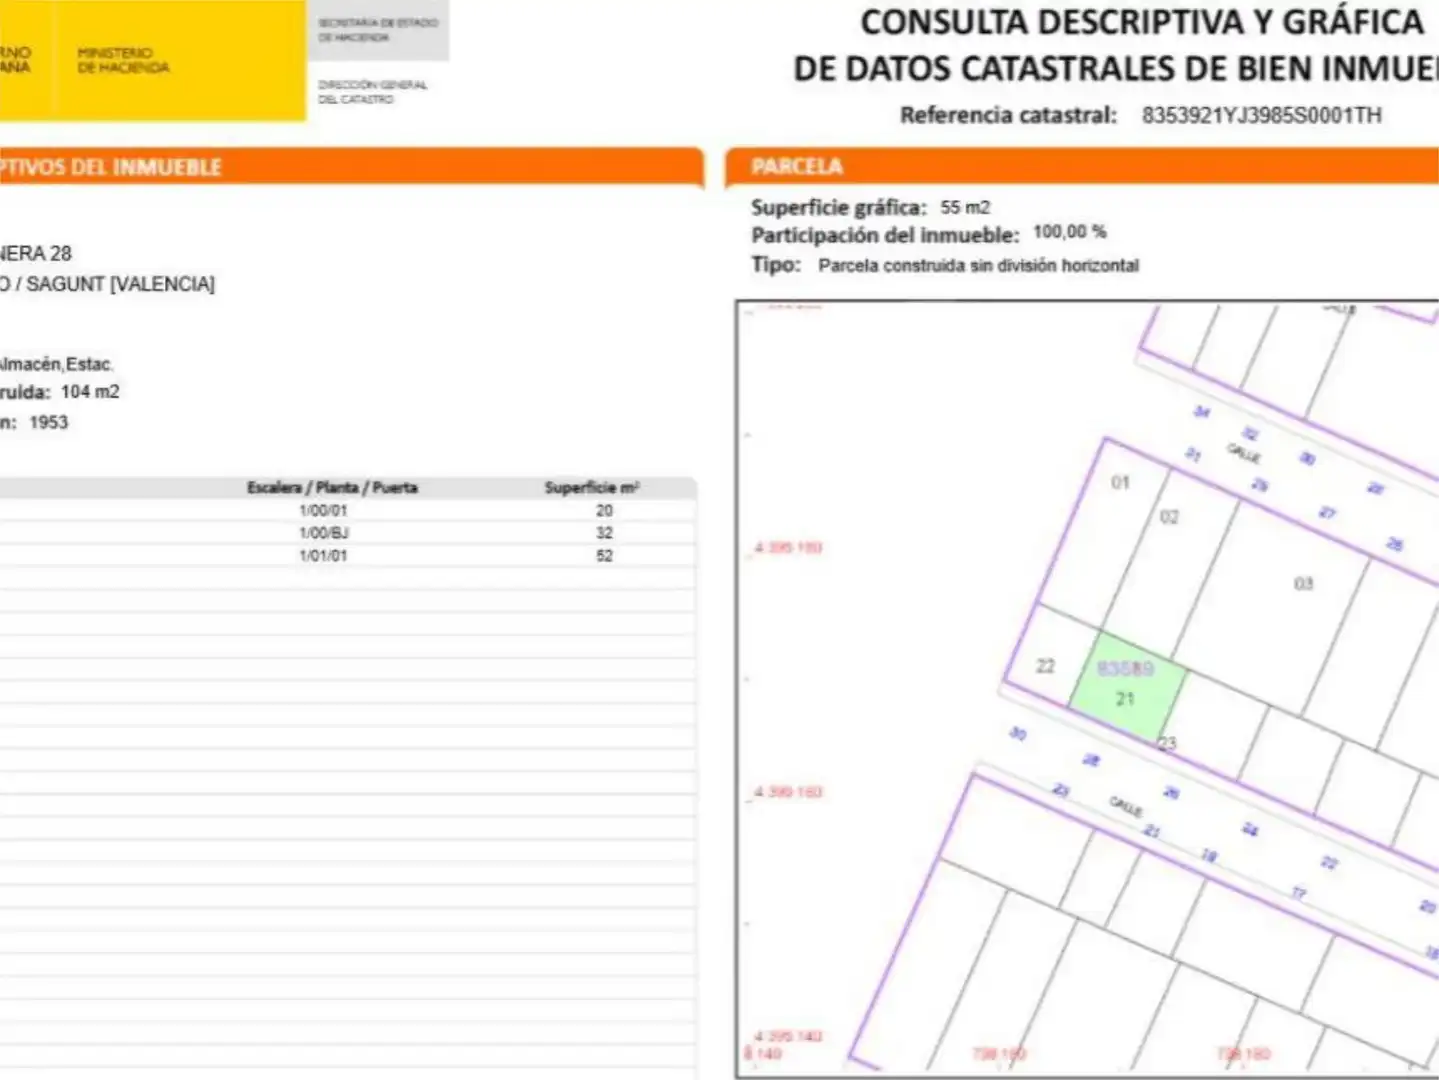
Task: Click 'Escalera / Planta / Puerta' column header
Action: (x=332, y=488)
